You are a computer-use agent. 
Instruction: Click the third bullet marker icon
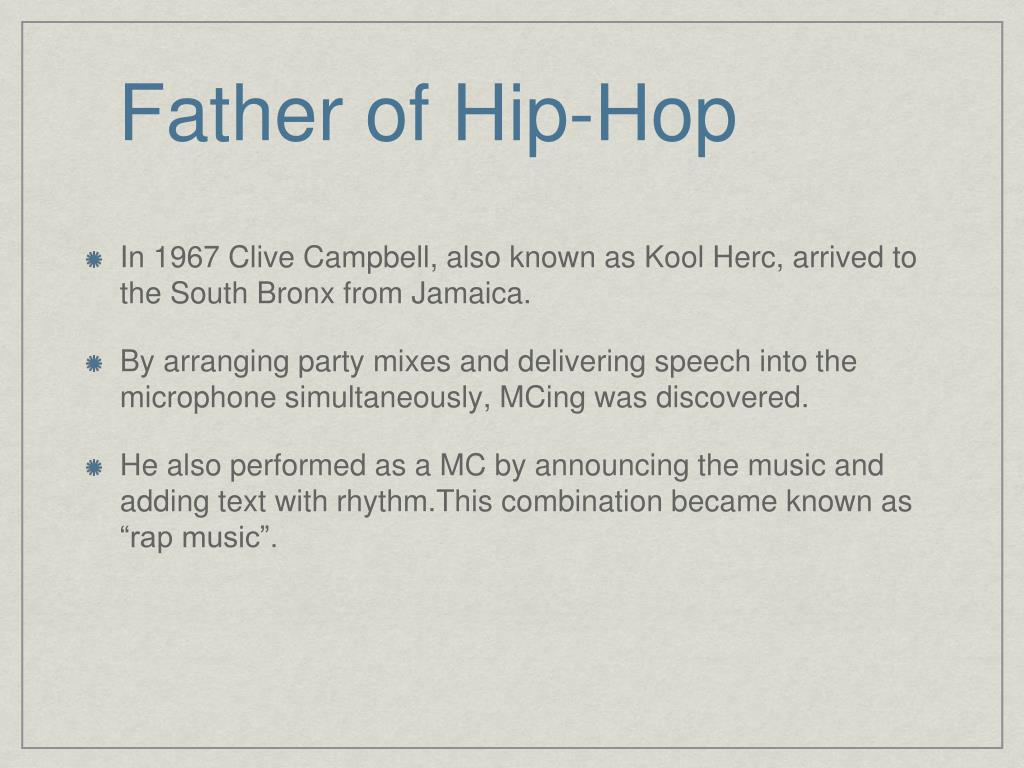click(94, 468)
